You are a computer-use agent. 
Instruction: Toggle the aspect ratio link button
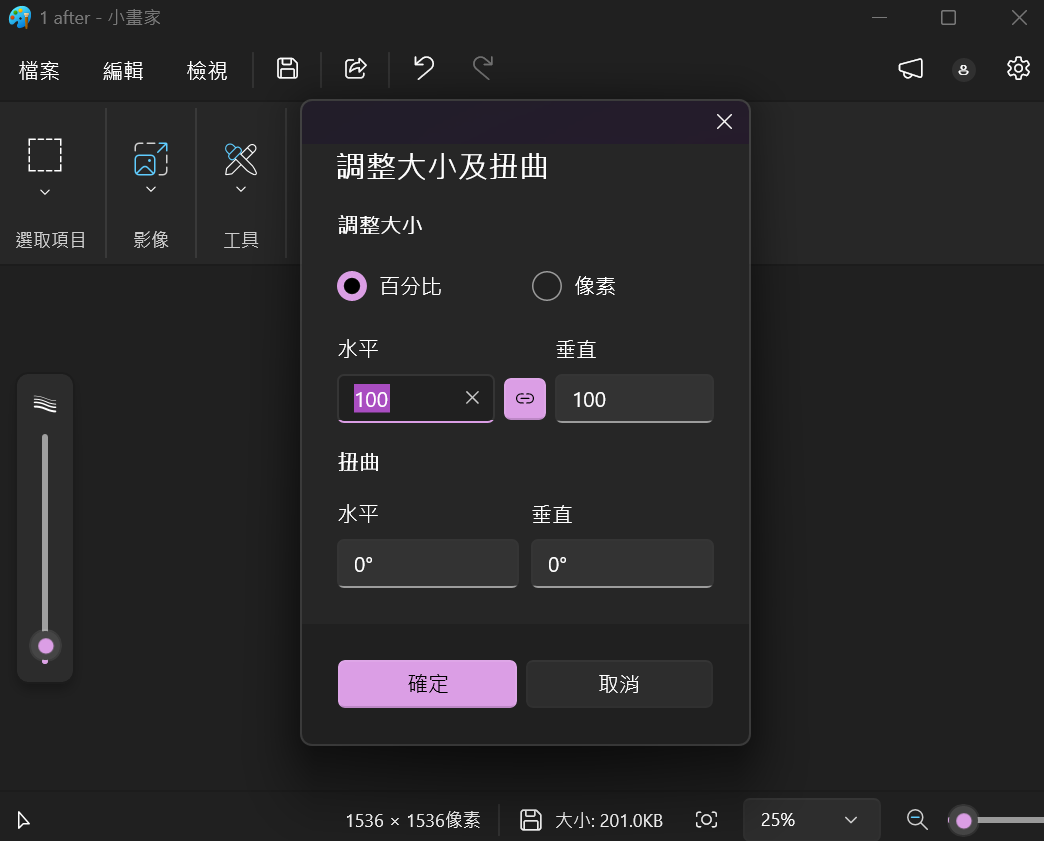tap(525, 399)
